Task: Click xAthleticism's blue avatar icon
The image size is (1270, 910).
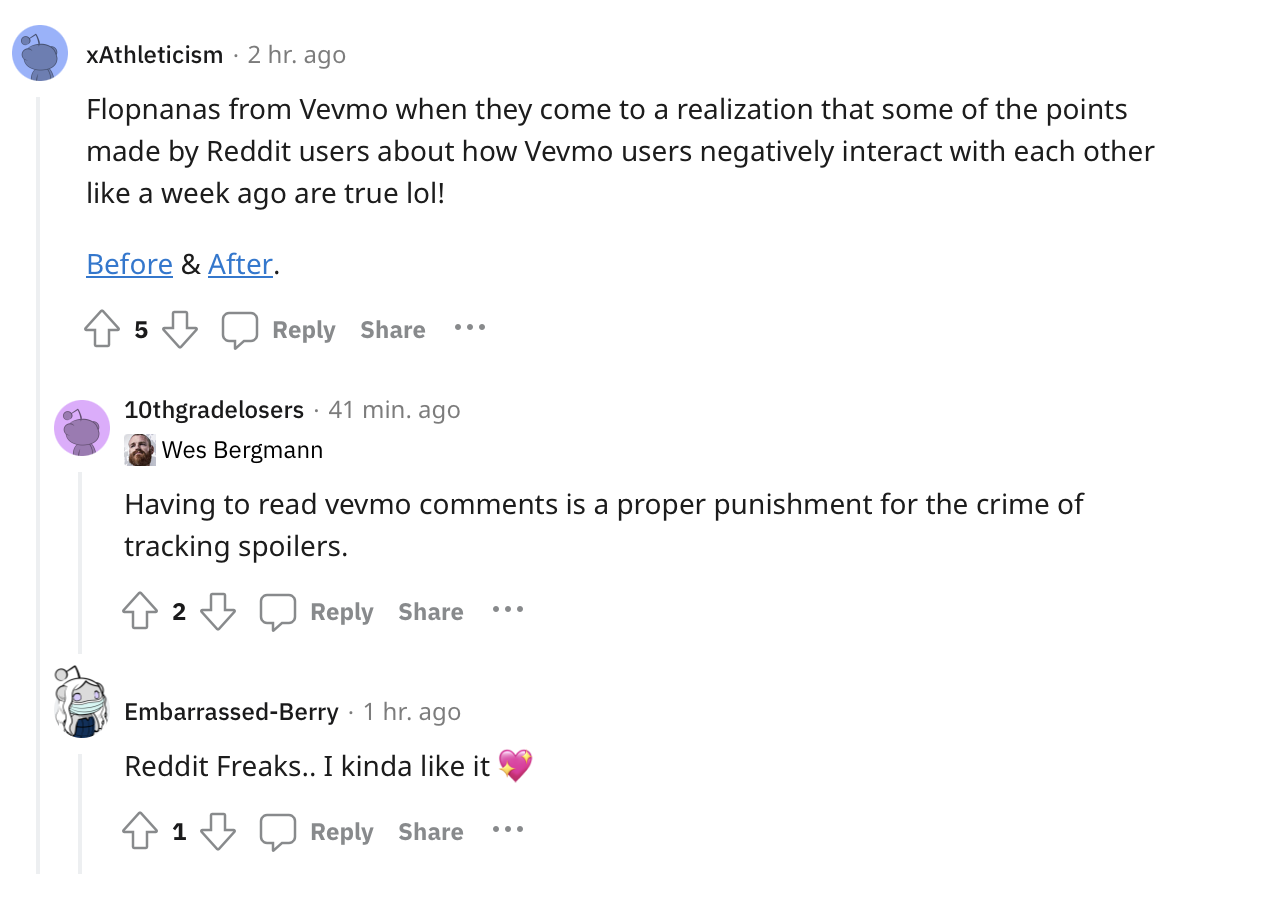Action: click(x=40, y=53)
